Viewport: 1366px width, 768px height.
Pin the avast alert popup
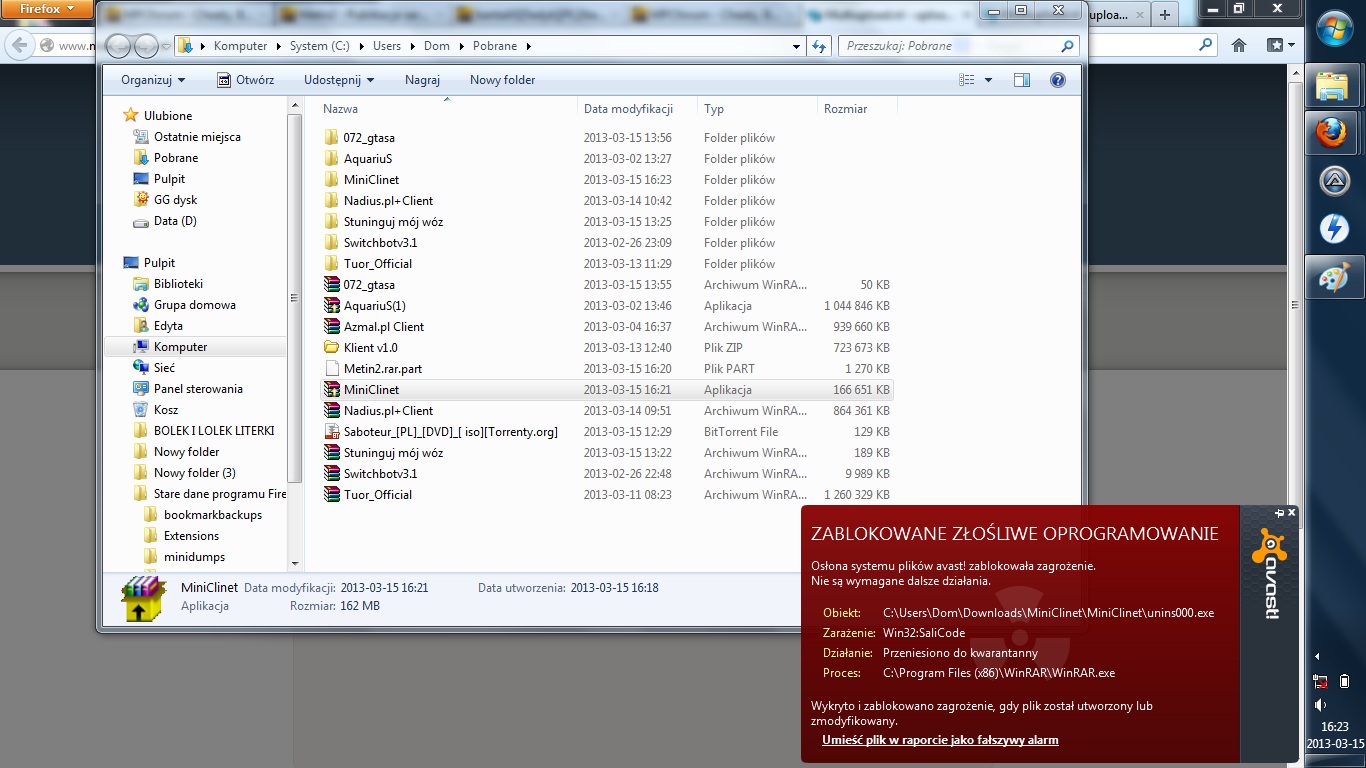(1279, 513)
